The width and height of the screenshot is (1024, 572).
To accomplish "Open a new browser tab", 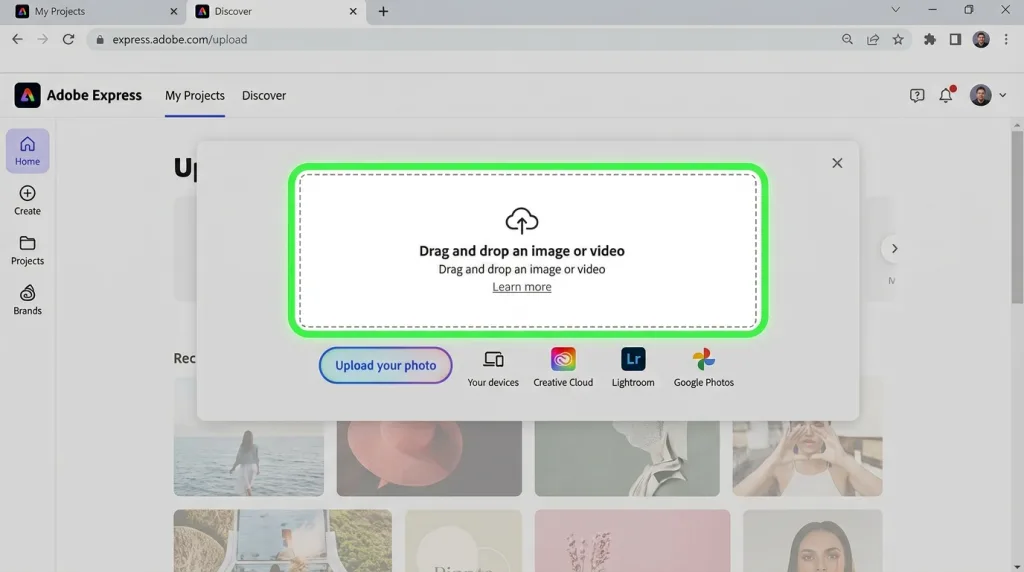I will (x=383, y=12).
